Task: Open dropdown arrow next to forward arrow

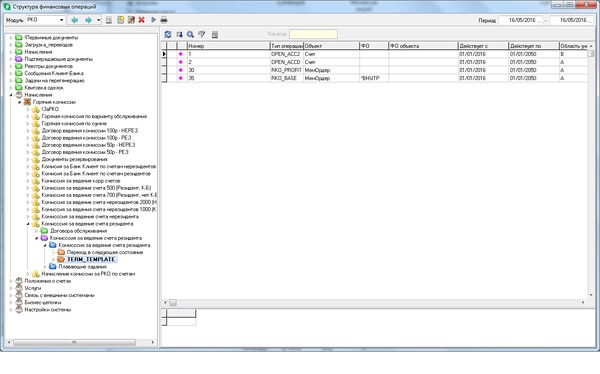Action: 98,20
